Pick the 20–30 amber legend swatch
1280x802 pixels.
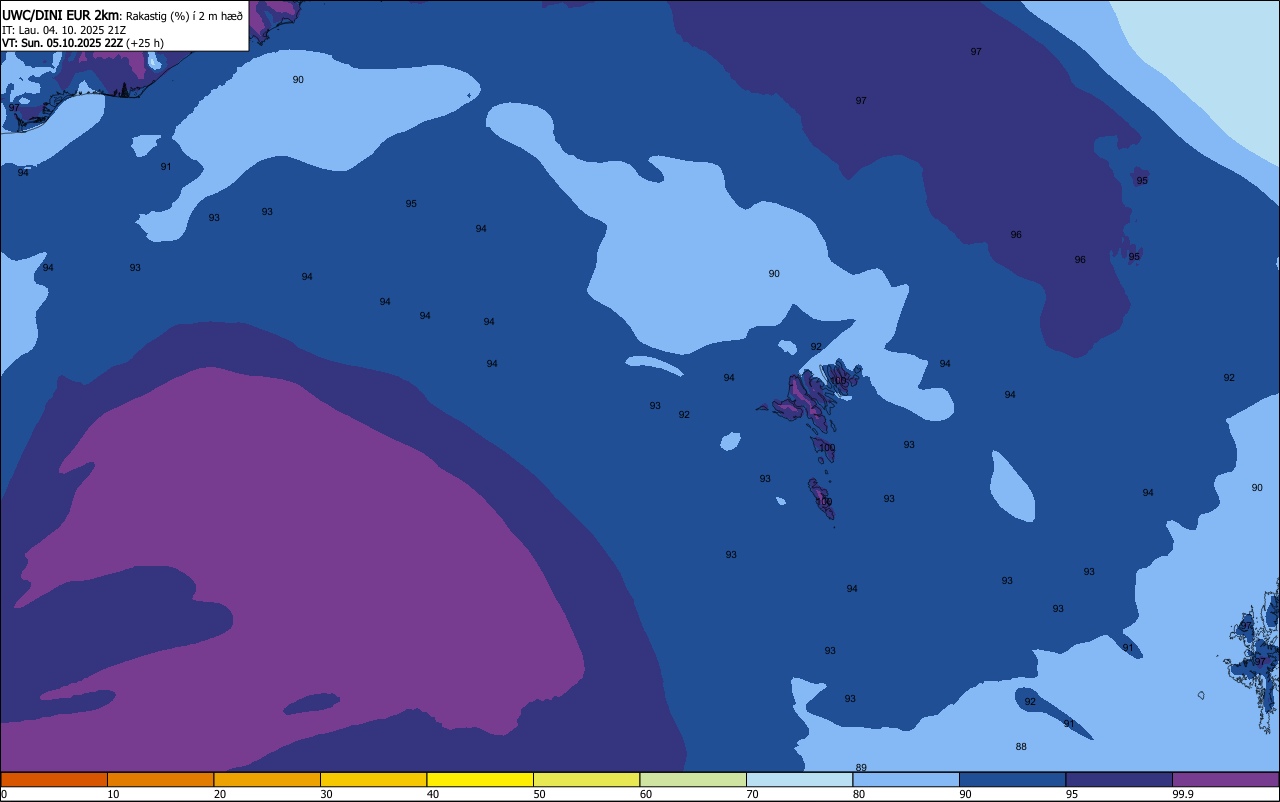click(267, 779)
